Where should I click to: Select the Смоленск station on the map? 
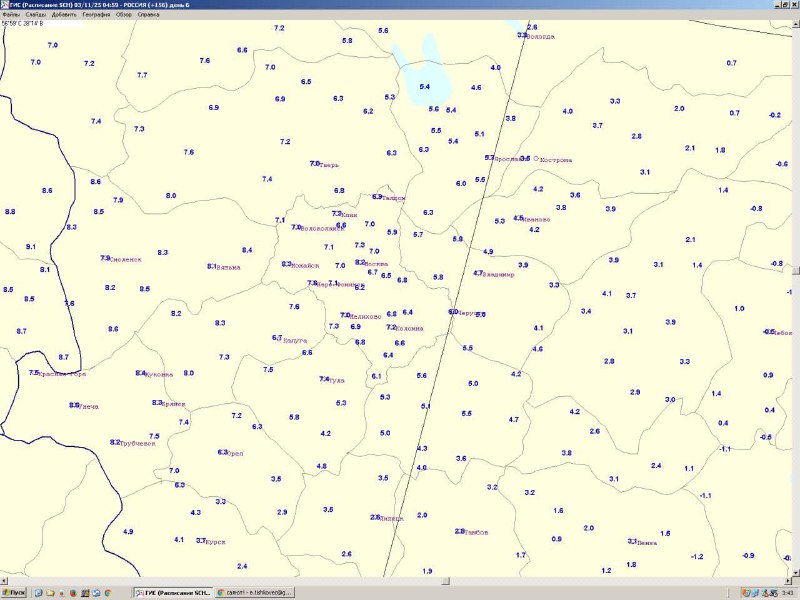pos(106,258)
